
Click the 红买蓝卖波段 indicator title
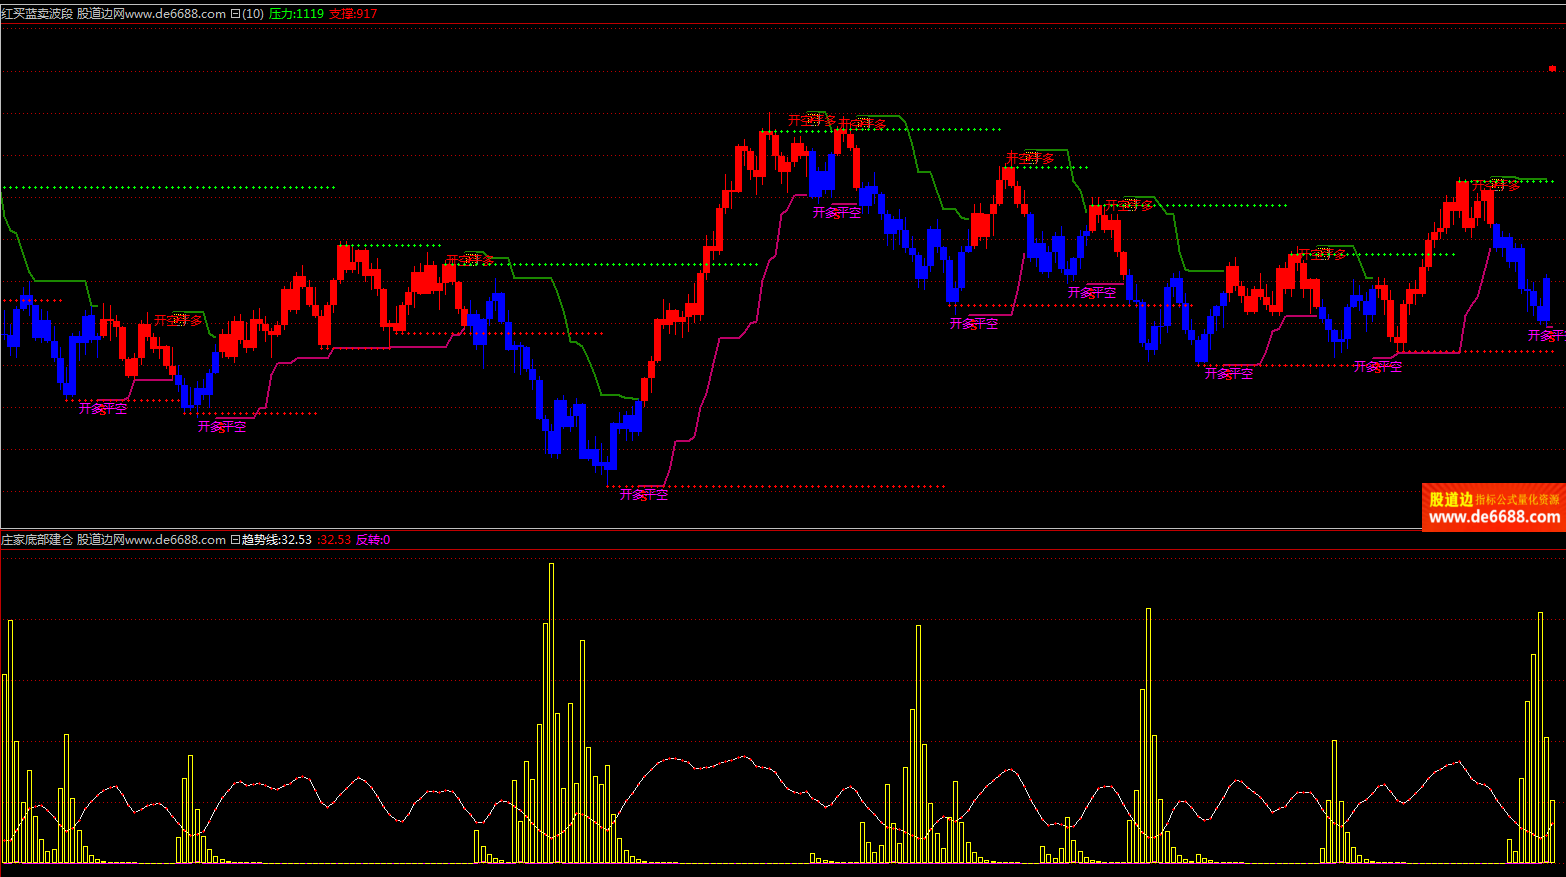pos(37,14)
